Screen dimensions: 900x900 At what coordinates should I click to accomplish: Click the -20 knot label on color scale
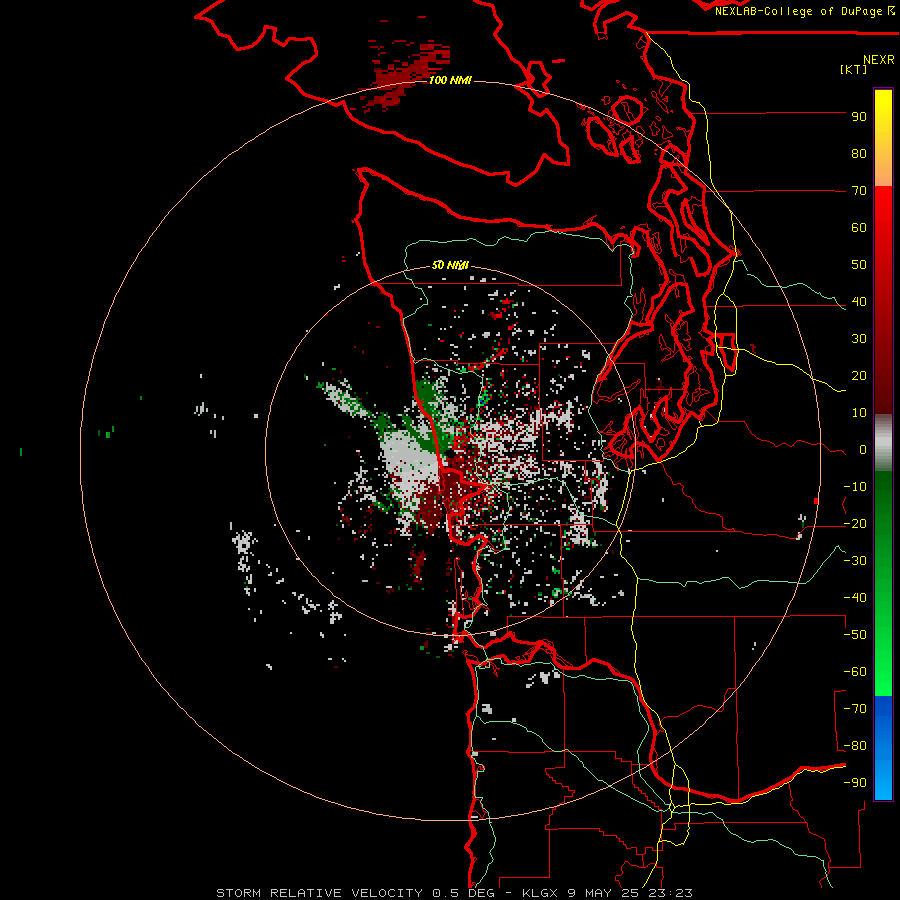pyautogui.click(x=855, y=523)
